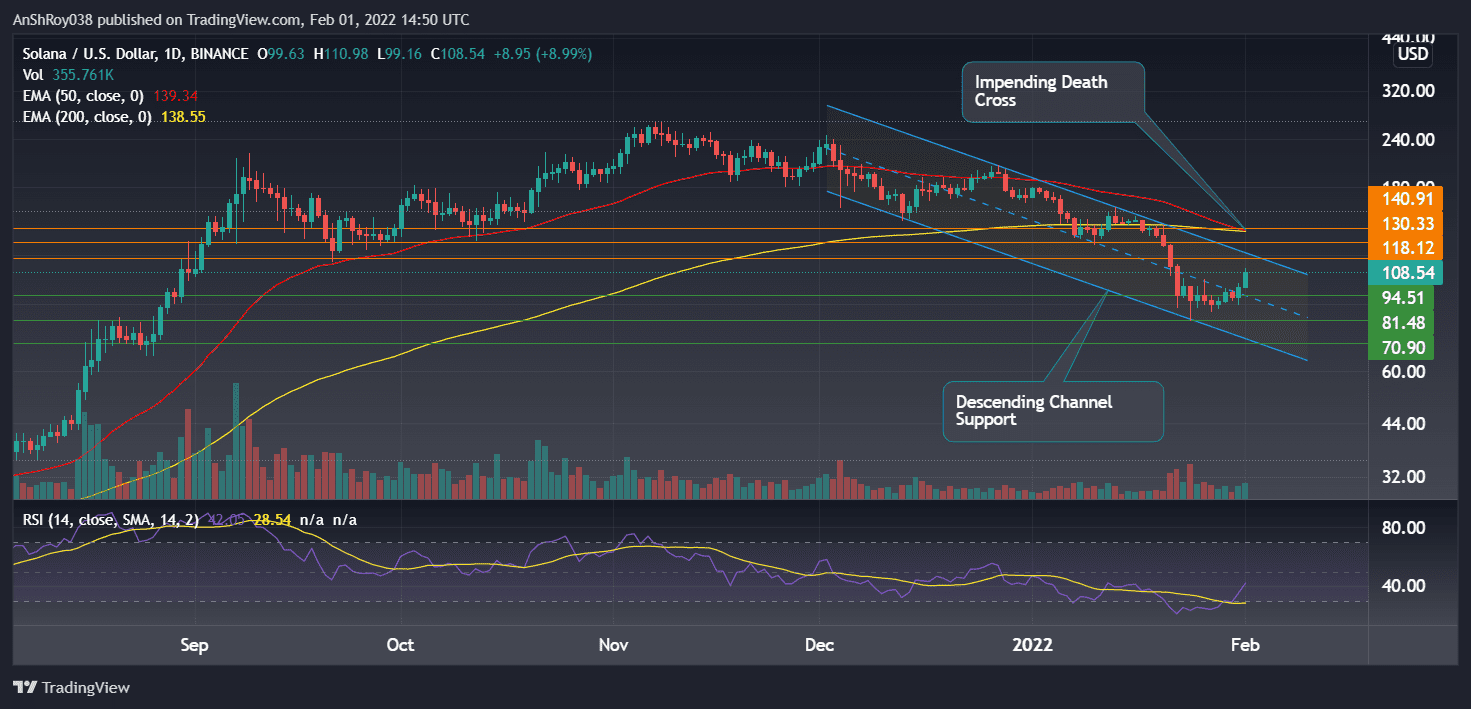Click the Nov label on time axis

click(x=613, y=646)
